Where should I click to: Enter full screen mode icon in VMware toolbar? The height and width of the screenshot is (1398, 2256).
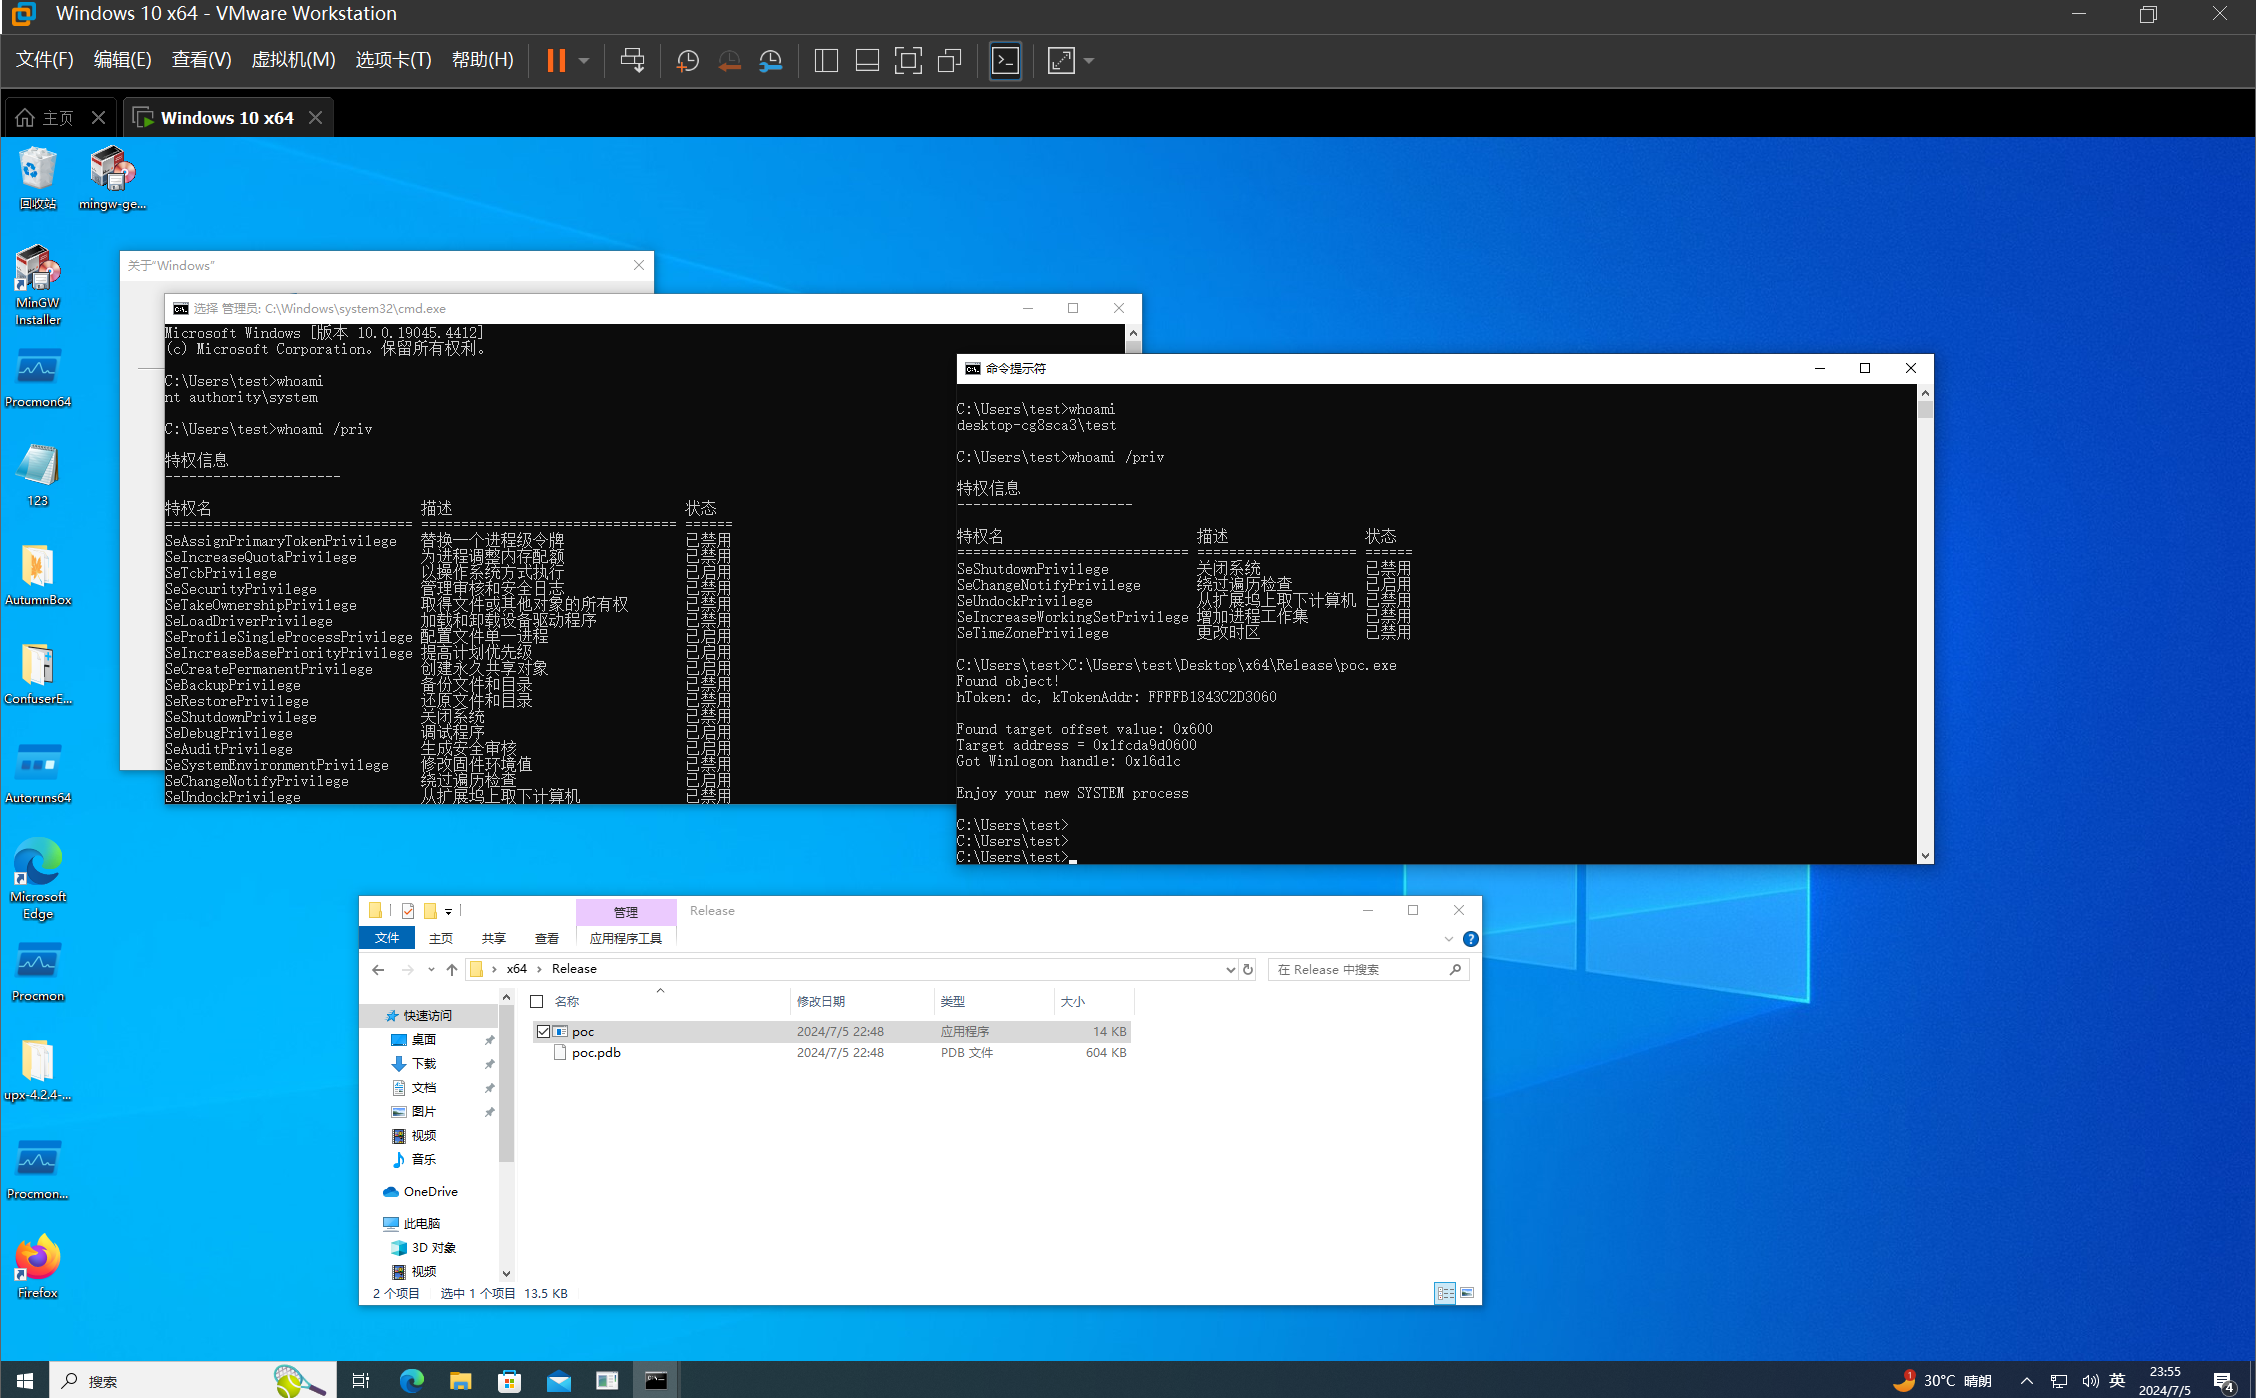click(908, 61)
